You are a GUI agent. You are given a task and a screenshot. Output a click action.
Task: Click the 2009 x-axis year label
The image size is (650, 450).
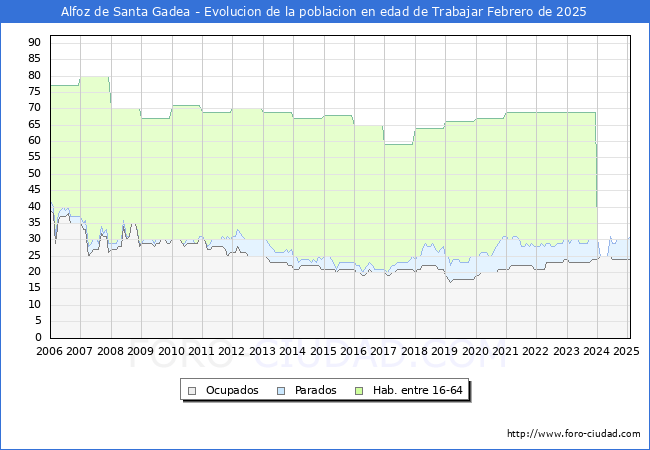coord(141,351)
